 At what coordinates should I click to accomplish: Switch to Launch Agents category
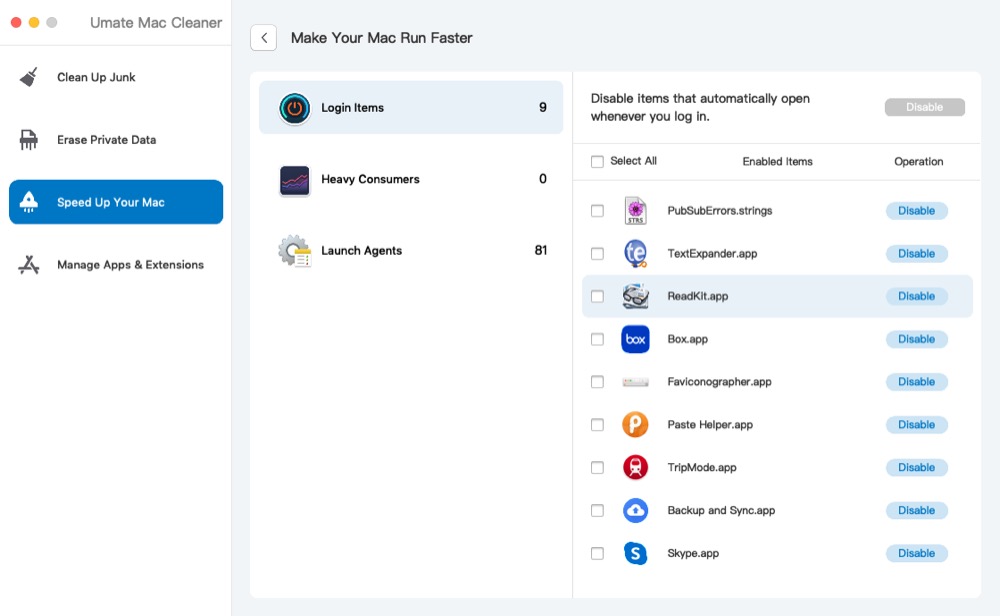click(x=411, y=251)
